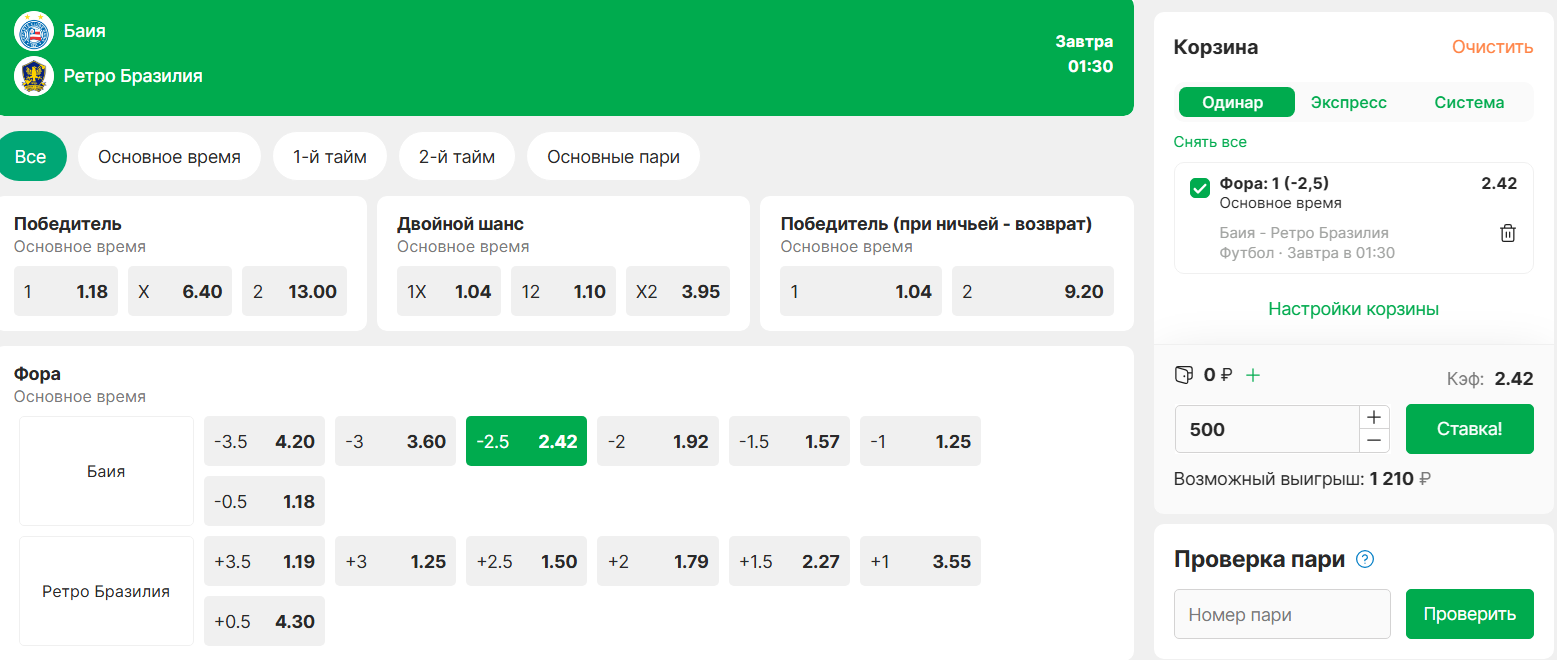Click the Ретро Бразилия team logo
This screenshot has width=1557, height=660.
point(34,75)
